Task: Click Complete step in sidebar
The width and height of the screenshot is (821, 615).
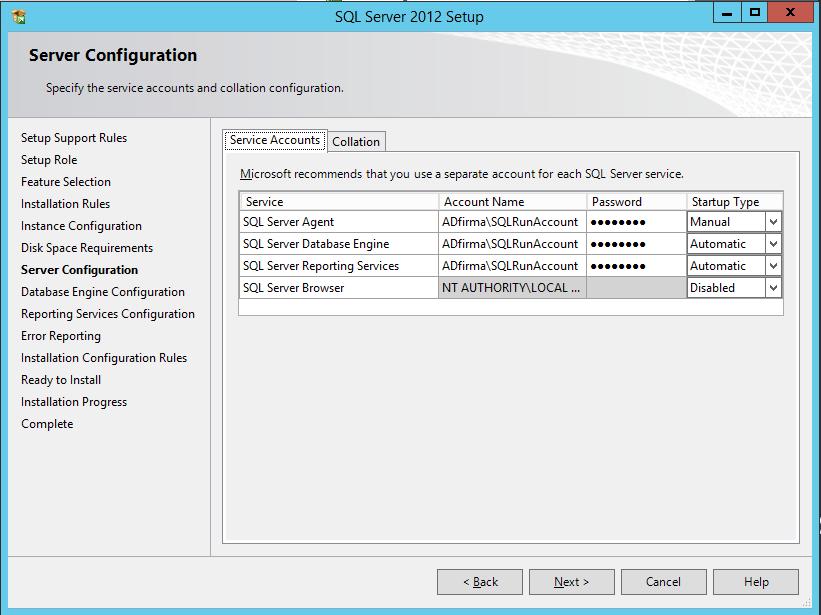Action: (x=47, y=423)
